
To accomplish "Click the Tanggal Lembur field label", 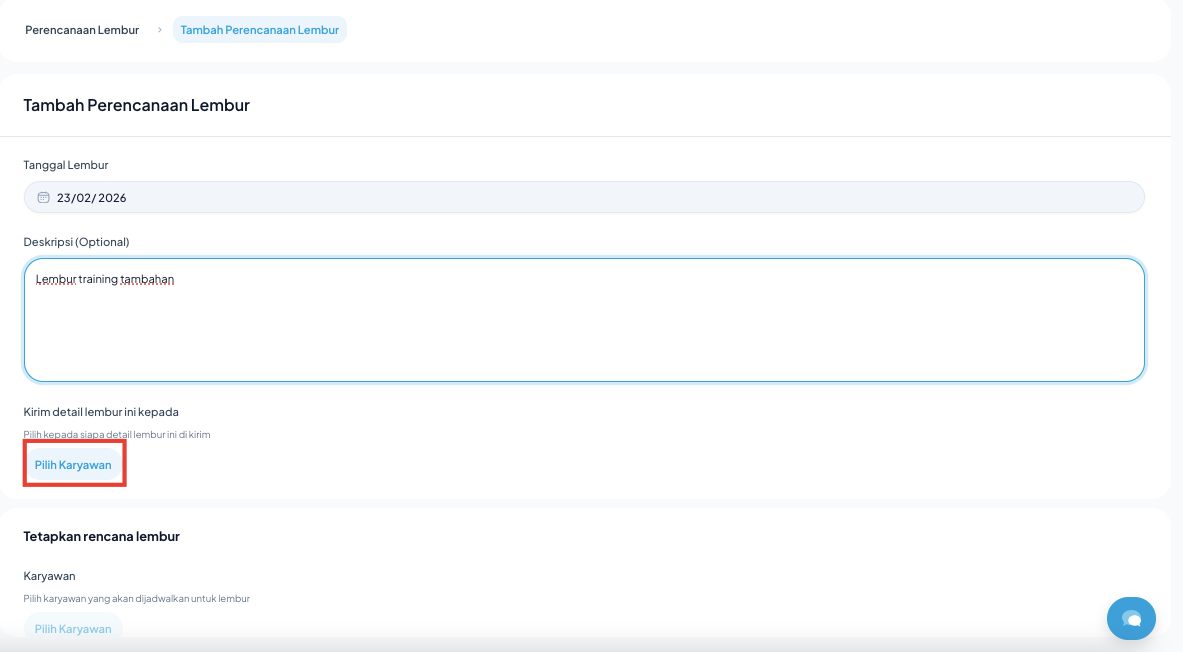I will 66,165.
